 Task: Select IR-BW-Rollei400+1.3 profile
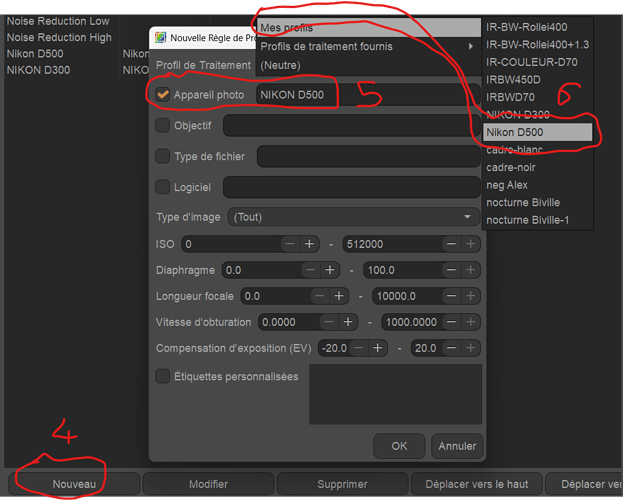click(537, 45)
